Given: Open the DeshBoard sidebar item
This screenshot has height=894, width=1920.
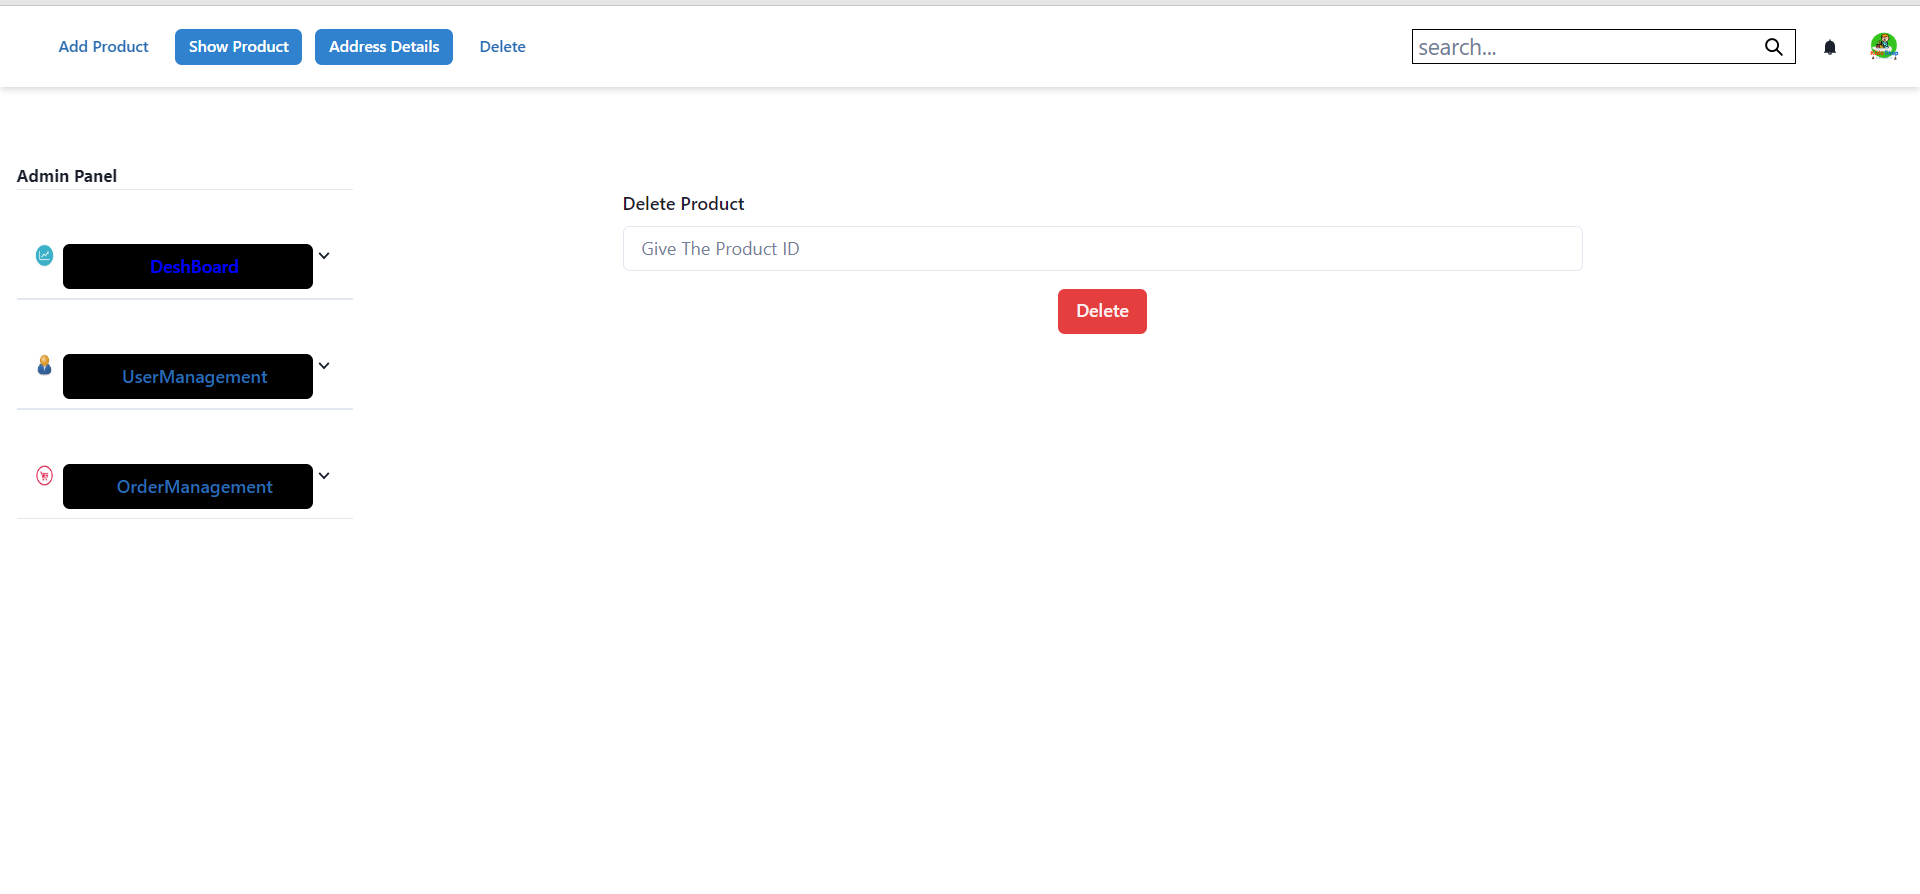Looking at the screenshot, I should pyautogui.click(x=188, y=267).
